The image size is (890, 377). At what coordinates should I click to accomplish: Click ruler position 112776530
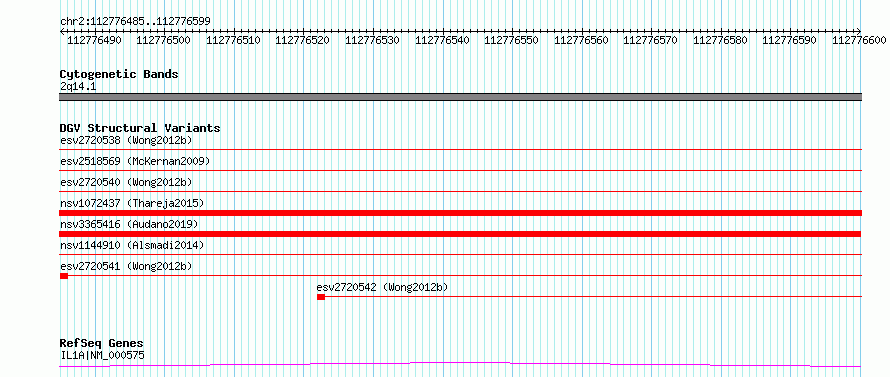click(x=372, y=40)
